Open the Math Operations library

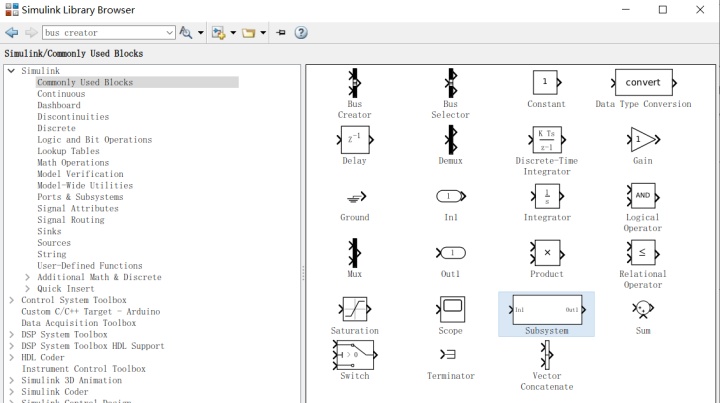click(73, 162)
